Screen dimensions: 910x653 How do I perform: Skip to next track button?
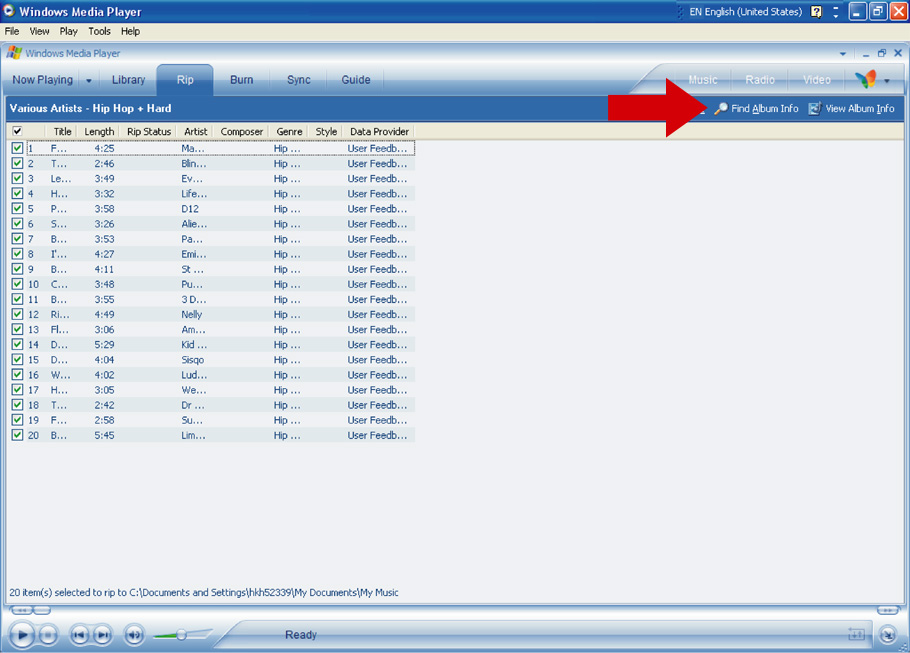pyautogui.click(x=103, y=635)
